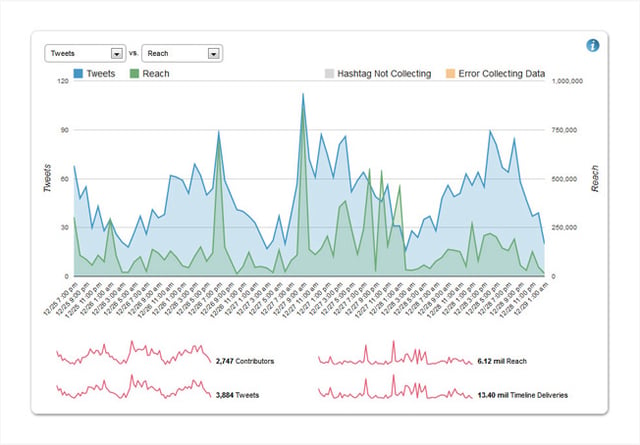Click the 12/25 7:00 pm axis label
640x445 pixels.
pos(60,298)
